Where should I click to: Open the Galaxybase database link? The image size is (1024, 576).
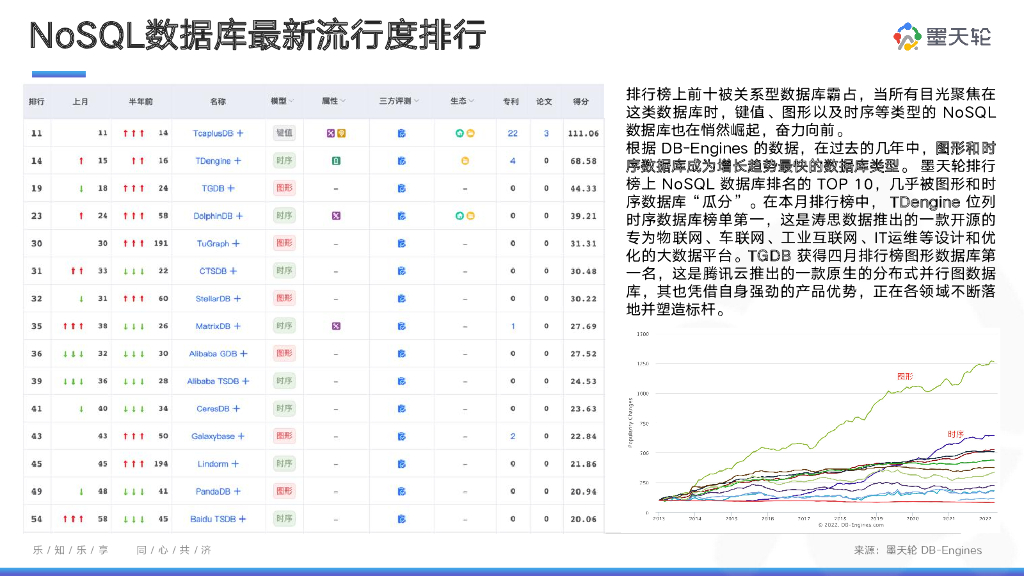[212, 436]
